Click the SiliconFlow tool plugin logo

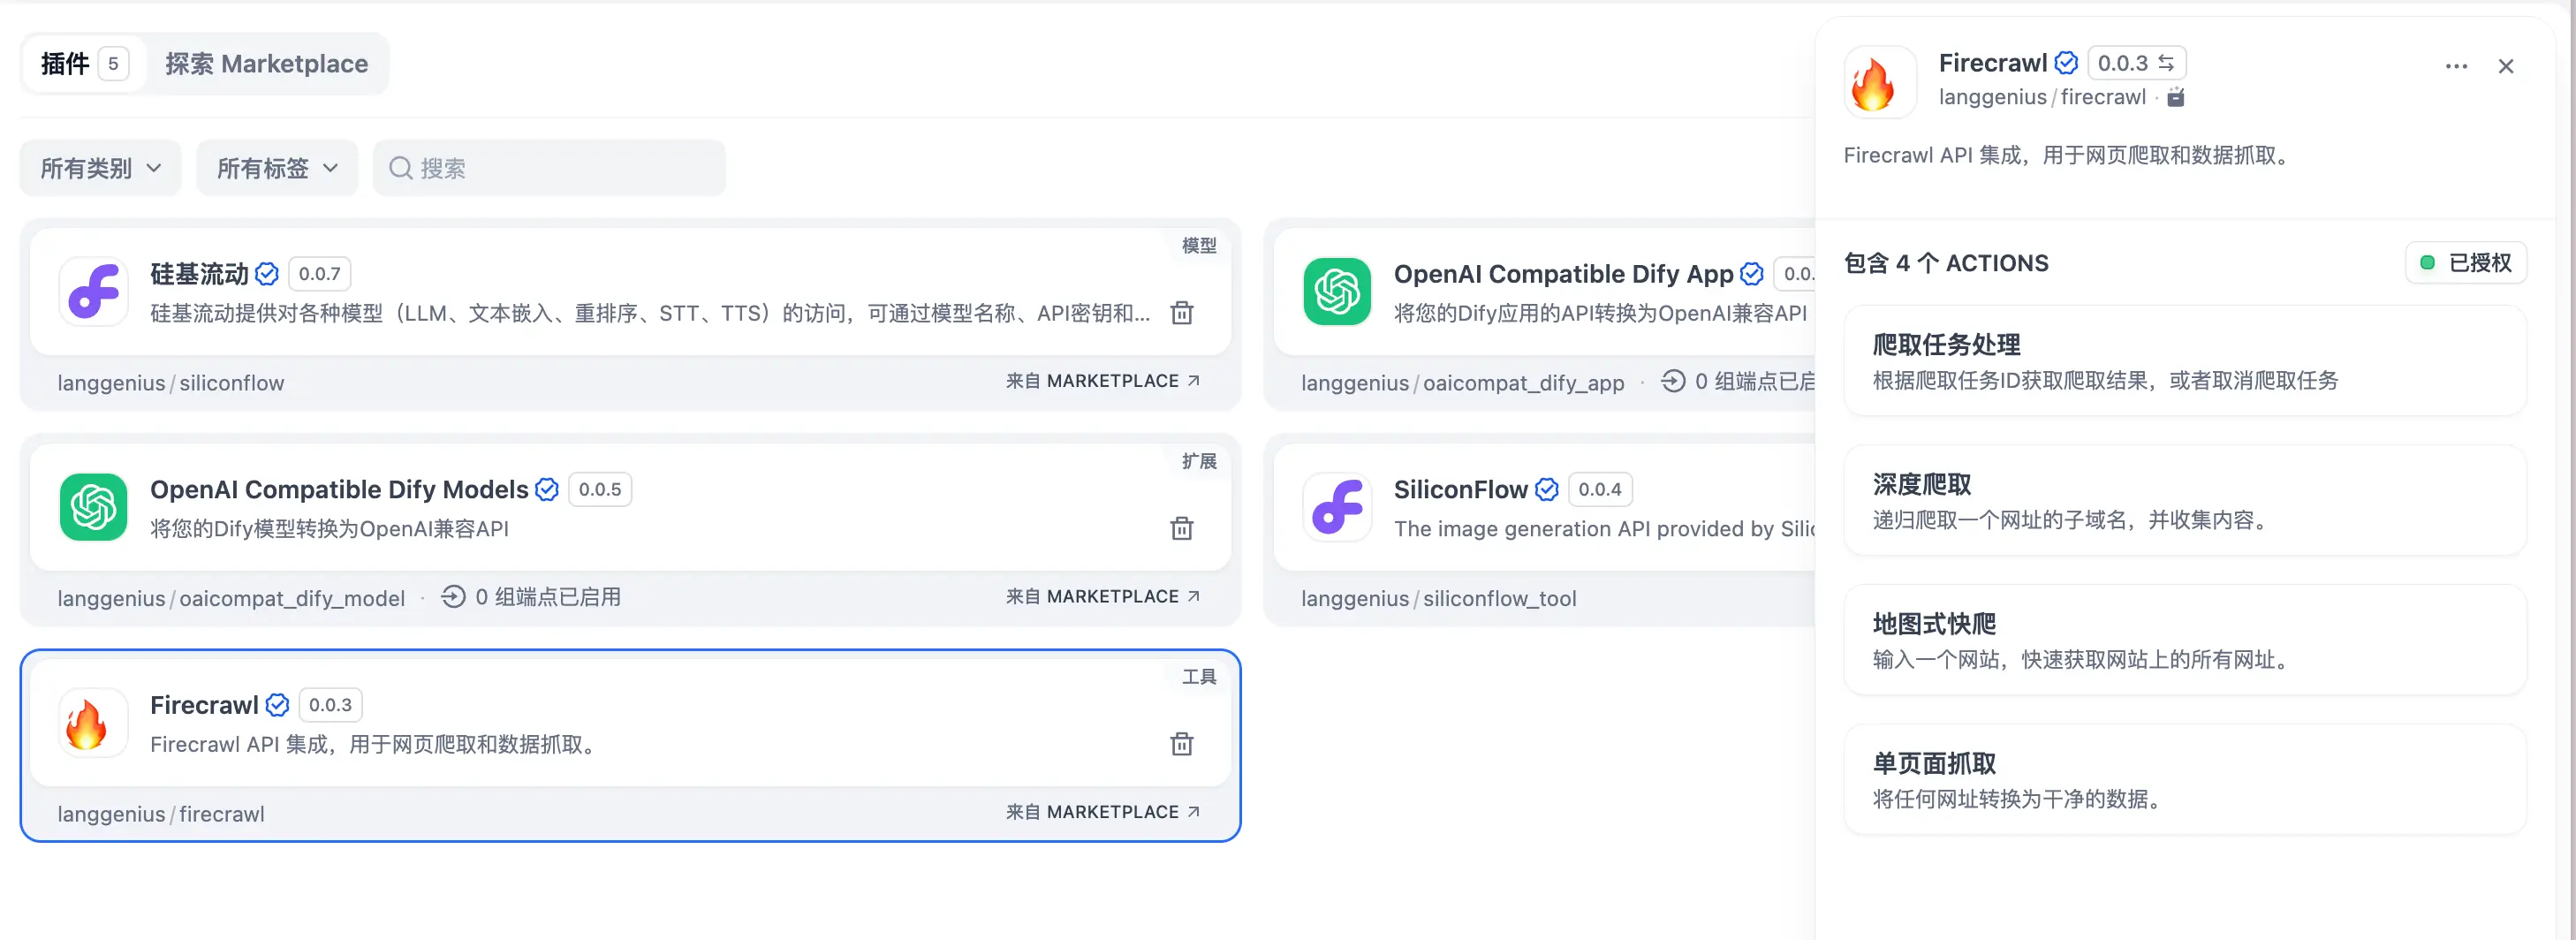(x=1337, y=507)
